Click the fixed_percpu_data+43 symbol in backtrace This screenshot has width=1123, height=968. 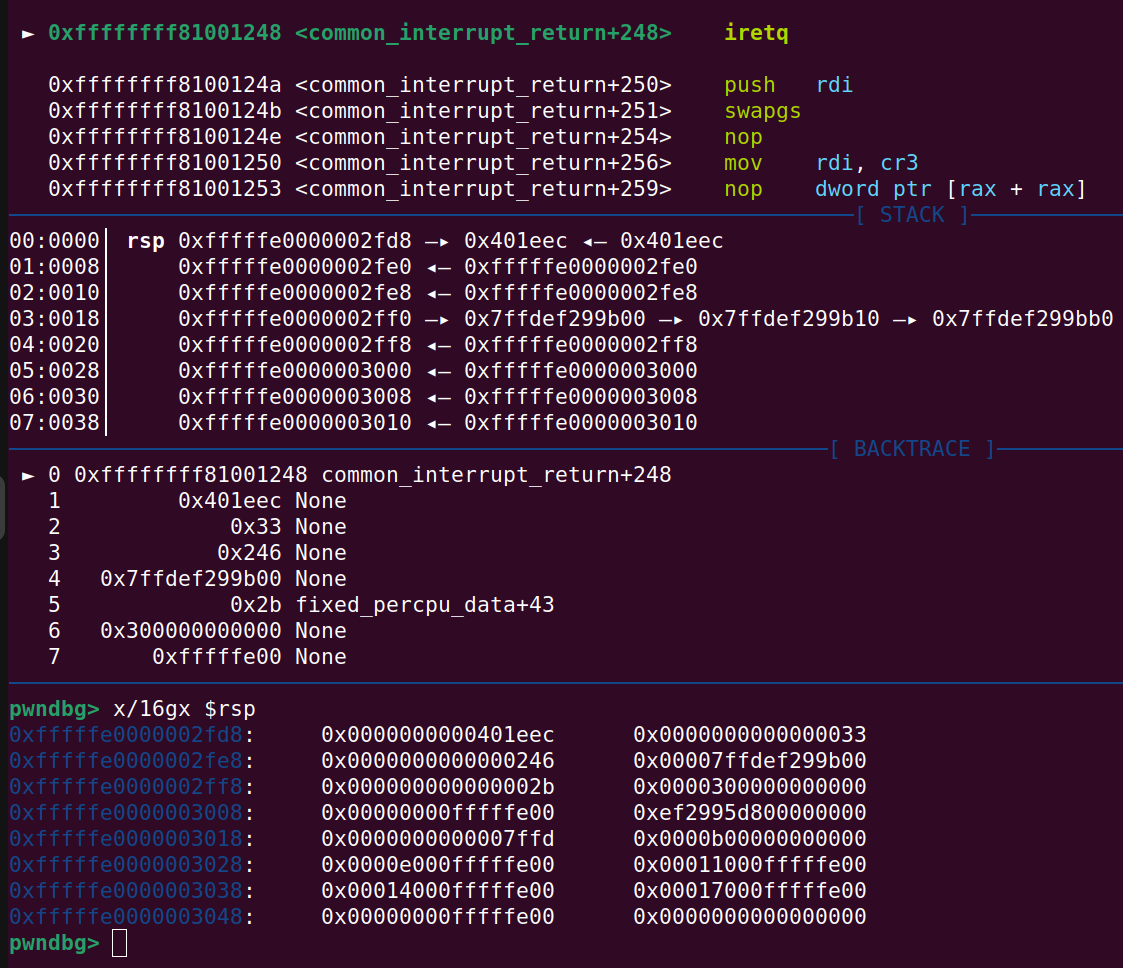point(424,605)
